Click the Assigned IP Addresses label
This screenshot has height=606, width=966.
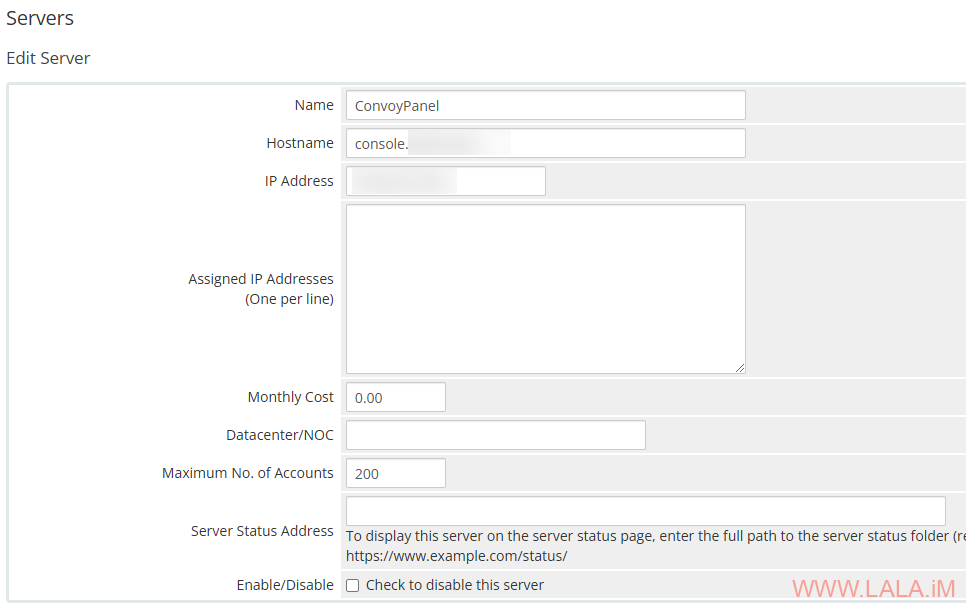(x=261, y=279)
